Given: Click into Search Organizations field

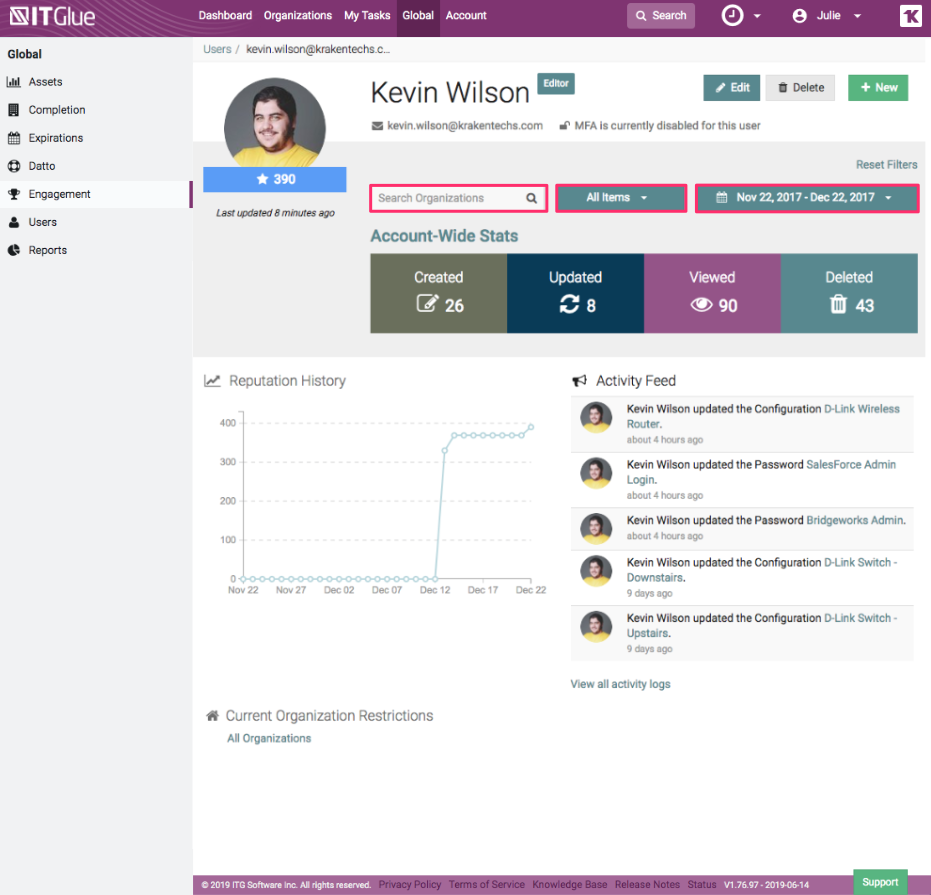Looking at the screenshot, I should pos(448,199).
